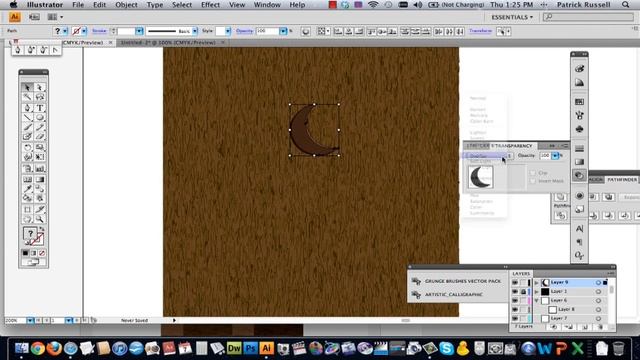
Task: Toggle visibility of Layer 1
Action: pyautogui.click(x=515, y=291)
